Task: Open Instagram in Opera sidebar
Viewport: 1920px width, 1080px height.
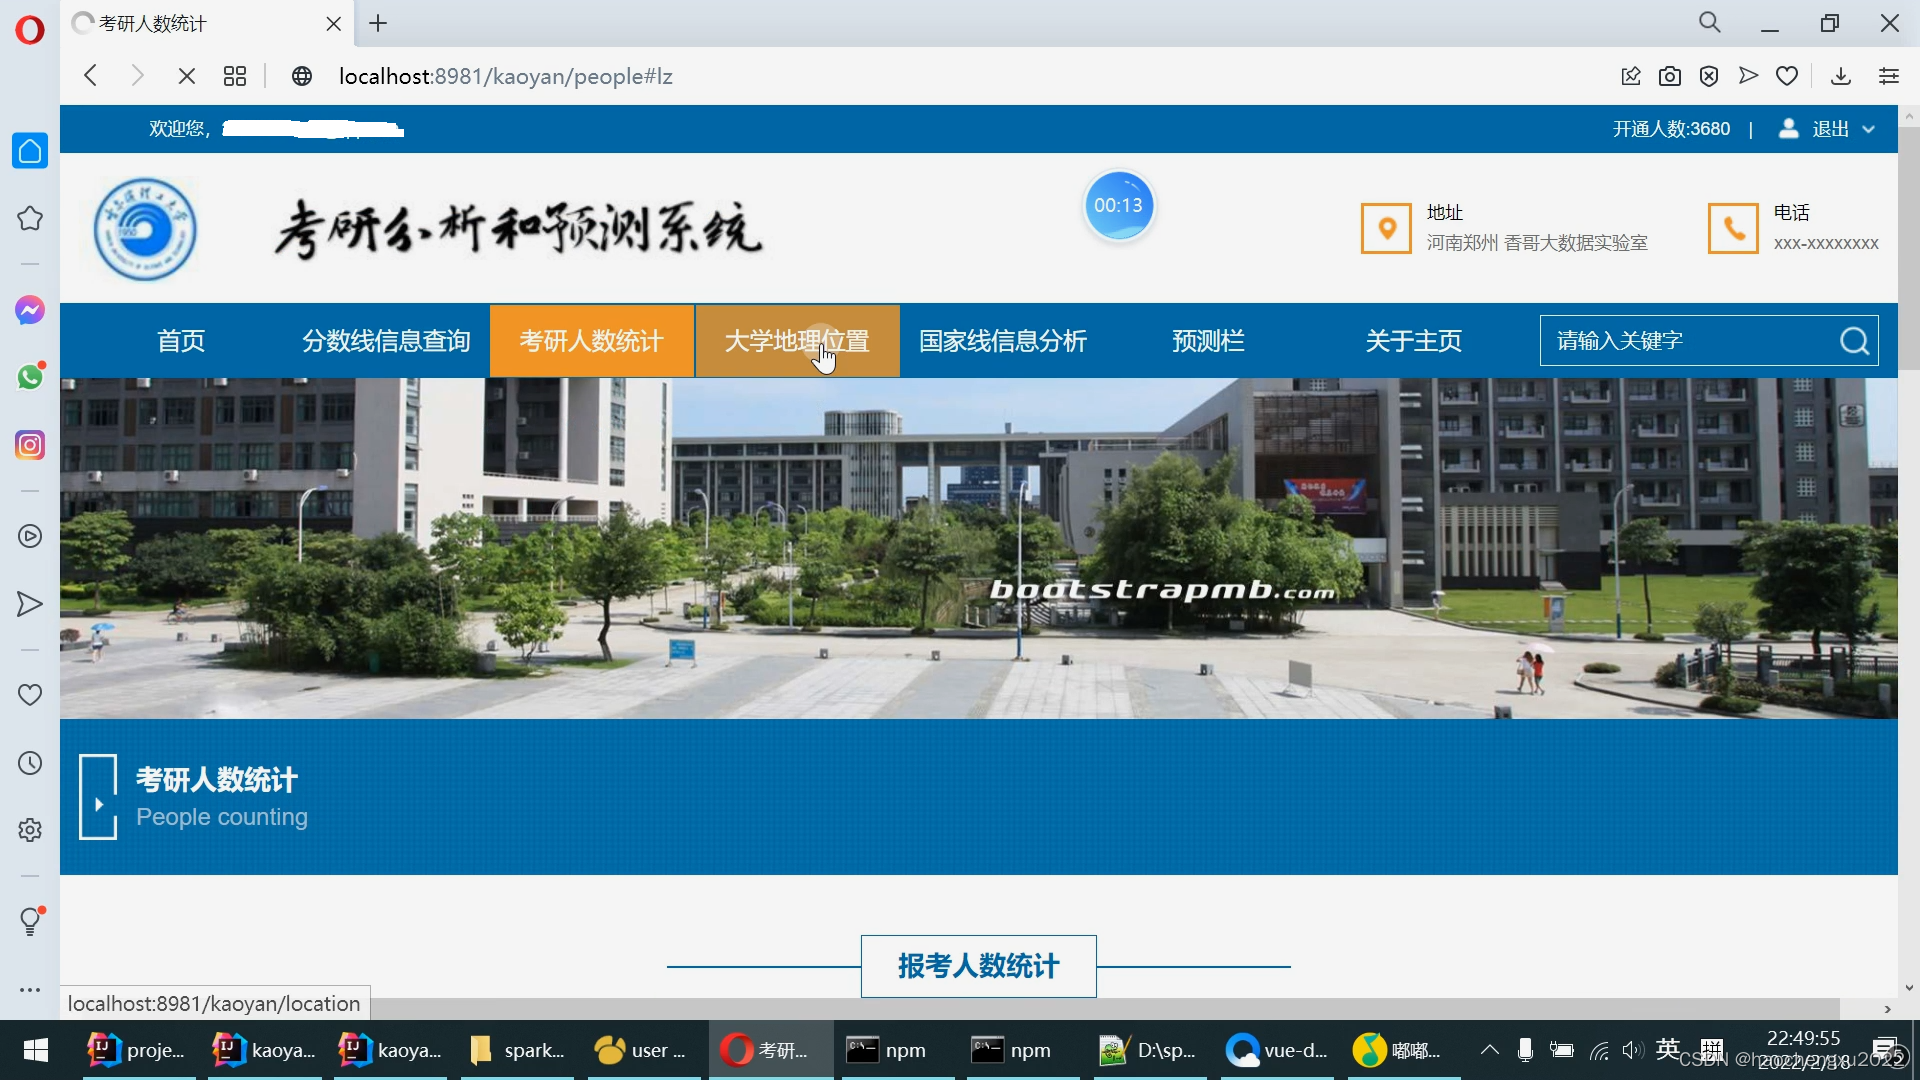Action: 30,444
